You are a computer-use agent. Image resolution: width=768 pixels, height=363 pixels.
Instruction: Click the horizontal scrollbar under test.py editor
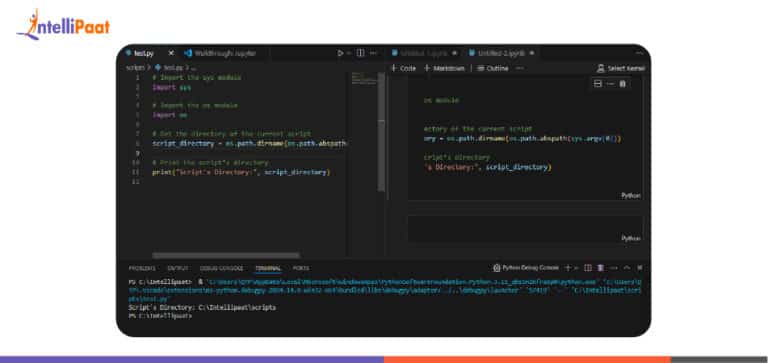(x=226, y=255)
